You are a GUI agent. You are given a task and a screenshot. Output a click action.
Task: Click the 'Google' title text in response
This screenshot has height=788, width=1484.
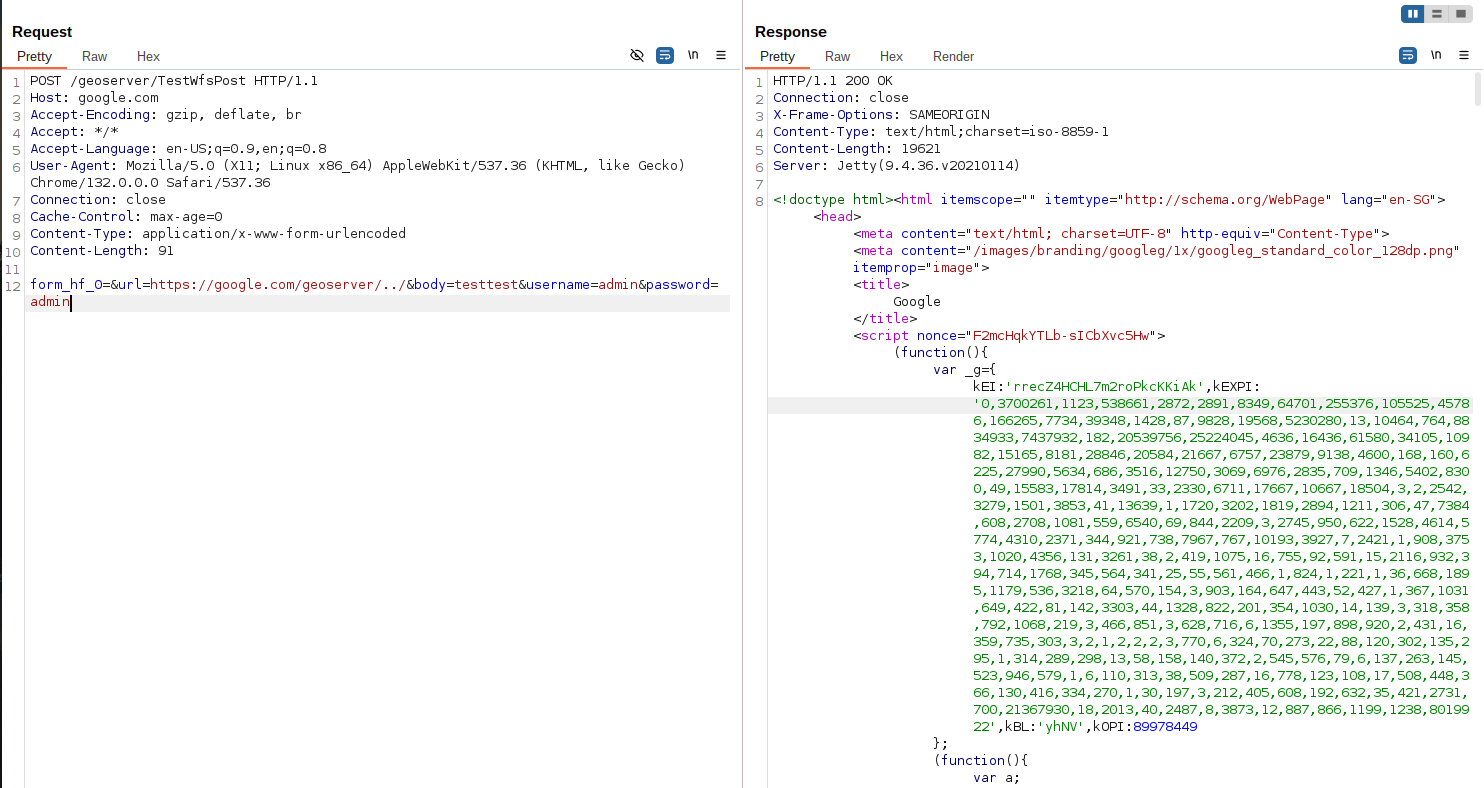tap(917, 302)
